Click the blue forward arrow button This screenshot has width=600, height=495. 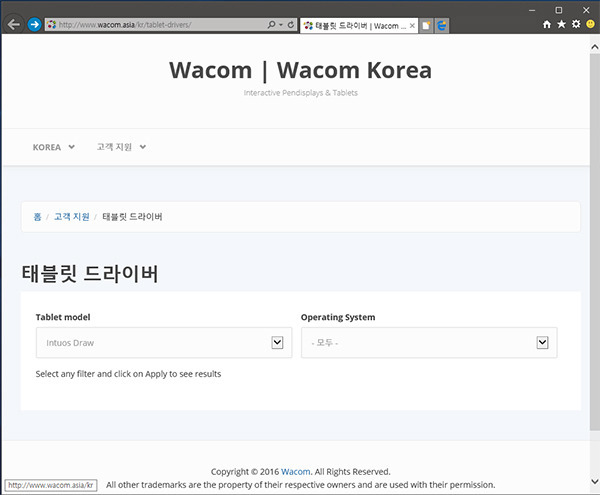click(34, 25)
